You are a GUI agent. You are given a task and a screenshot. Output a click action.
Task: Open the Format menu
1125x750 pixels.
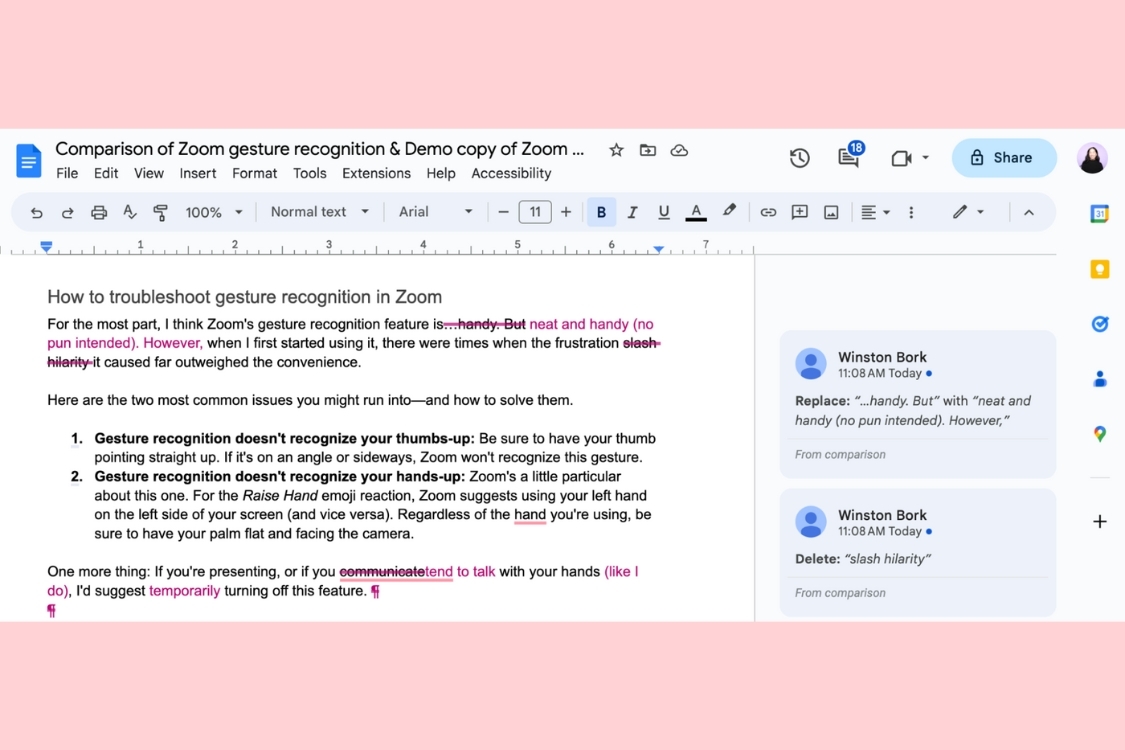[x=254, y=174]
